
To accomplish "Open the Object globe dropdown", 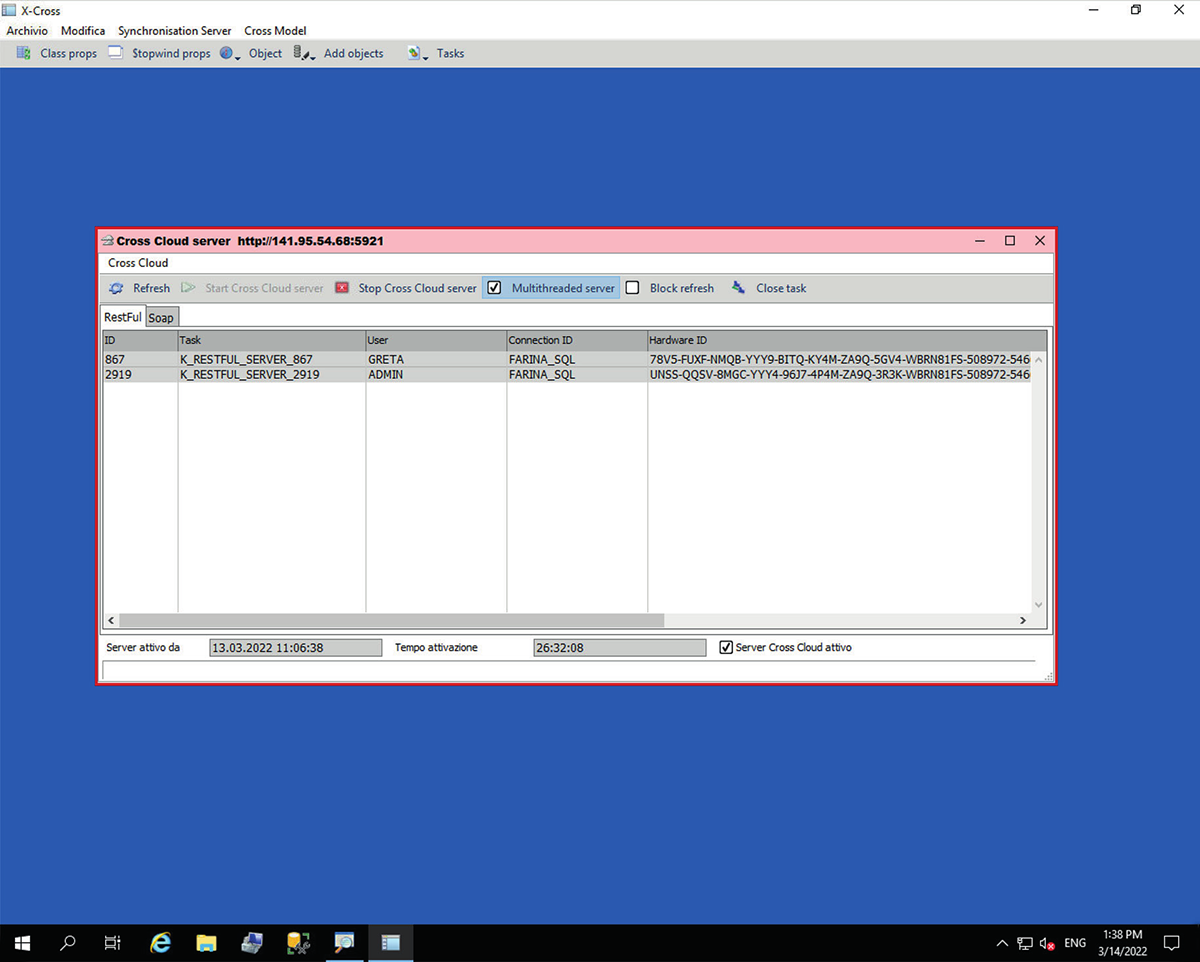I will click(230, 53).
